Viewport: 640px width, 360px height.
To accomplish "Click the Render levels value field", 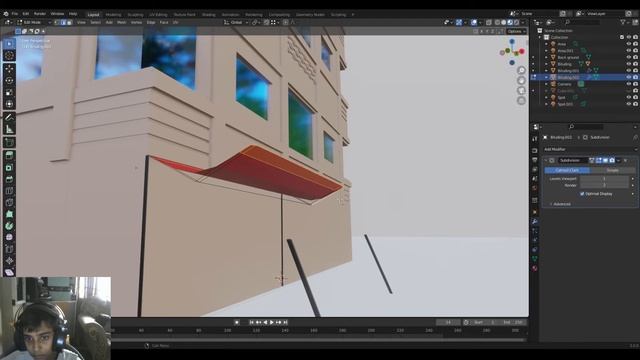I will pyautogui.click(x=604, y=185).
